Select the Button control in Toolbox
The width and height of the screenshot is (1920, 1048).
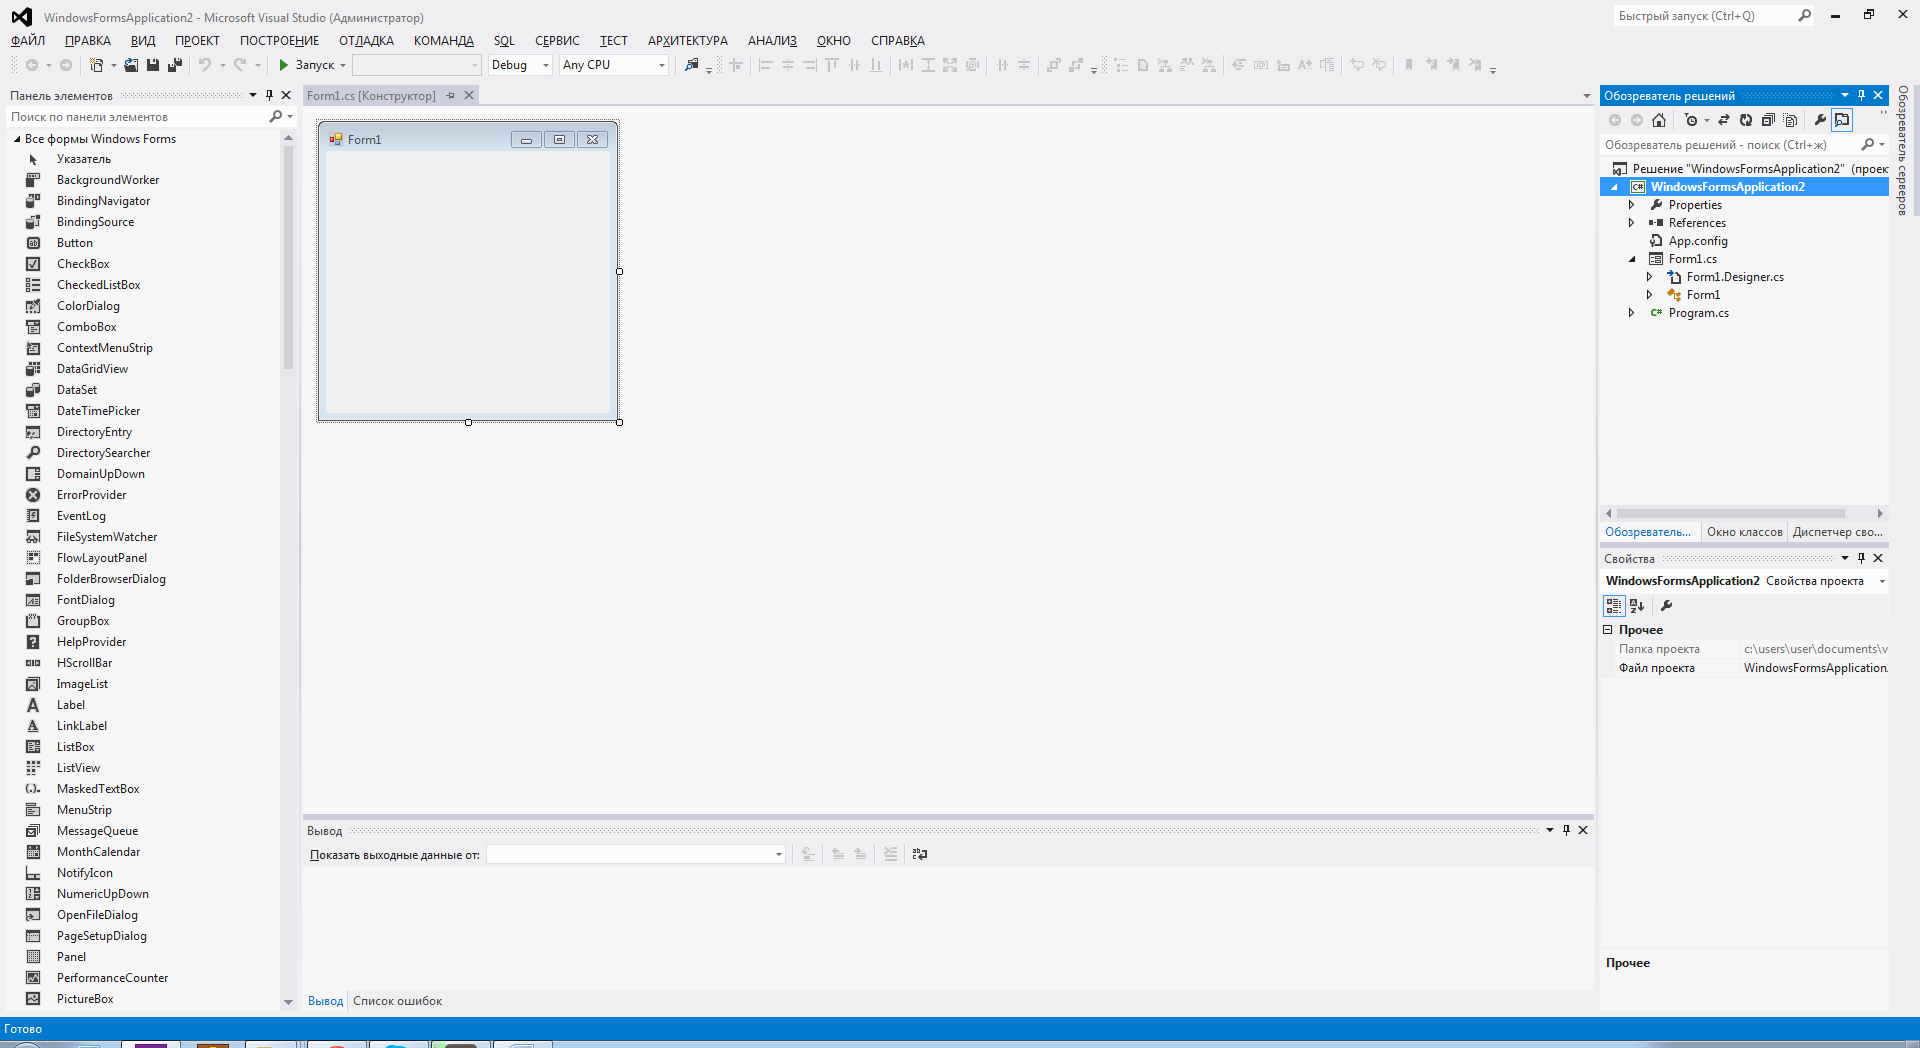tap(75, 243)
